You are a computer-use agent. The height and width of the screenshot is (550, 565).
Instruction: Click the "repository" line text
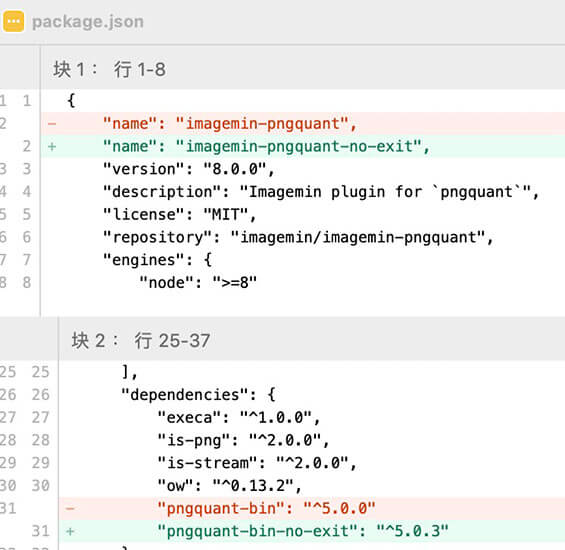(x=298, y=238)
